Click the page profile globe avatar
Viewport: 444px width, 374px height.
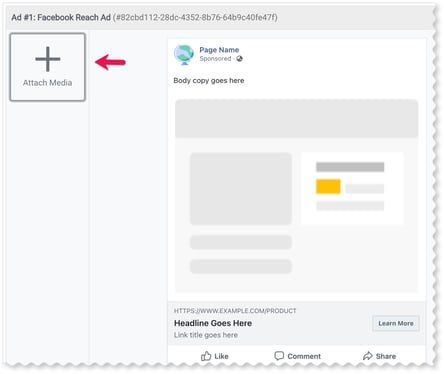[184, 55]
